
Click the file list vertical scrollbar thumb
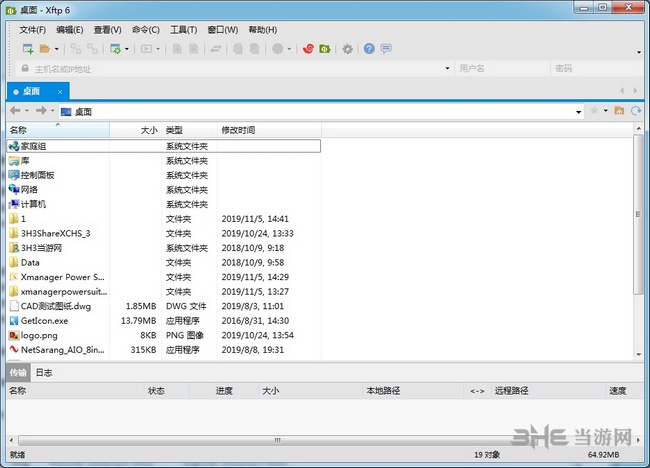coord(638,214)
